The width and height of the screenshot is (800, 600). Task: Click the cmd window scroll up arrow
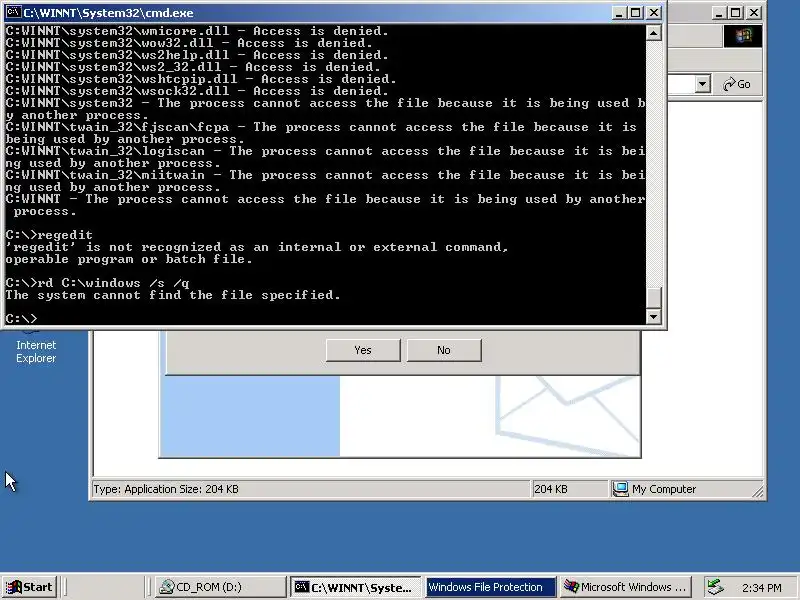pyautogui.click(x=654, y=33)
